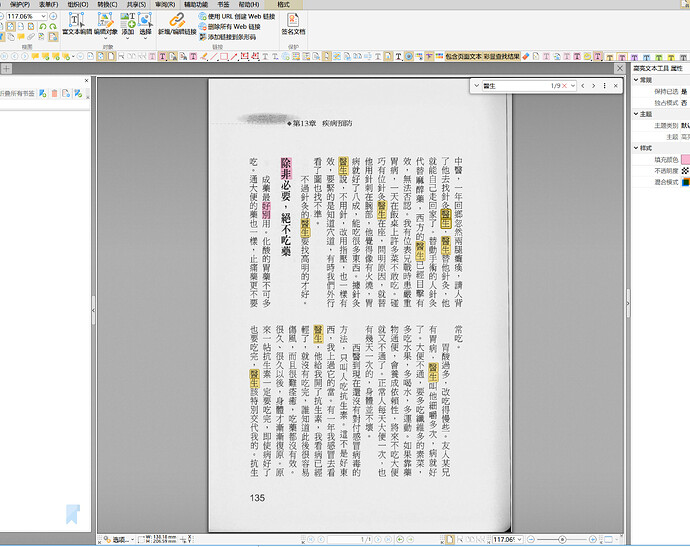Image resolution: width=690 pixels, height=547 pixels.
Task: Close the bookmarks side panel
Action: pyautogui.click(x=86, y=81)
